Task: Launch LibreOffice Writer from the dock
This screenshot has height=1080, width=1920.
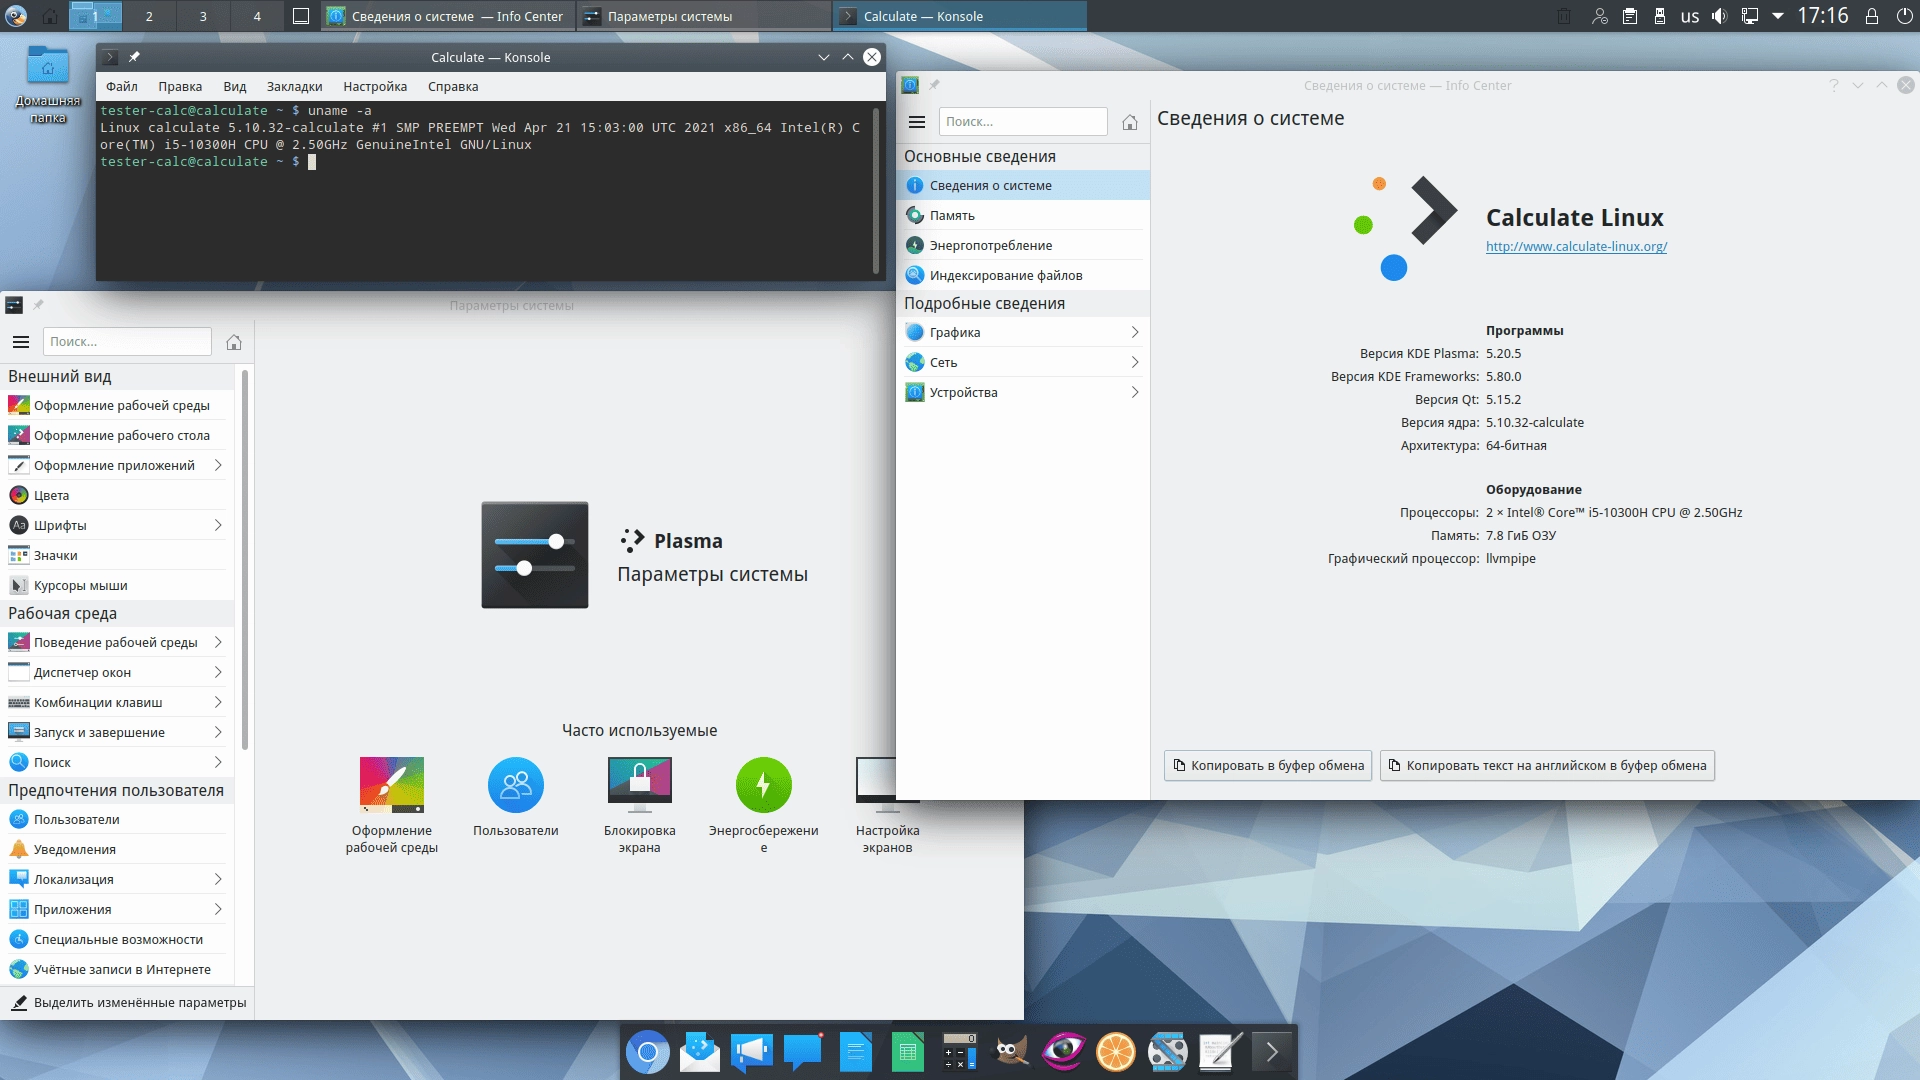Action: [x=856, y=1052]
